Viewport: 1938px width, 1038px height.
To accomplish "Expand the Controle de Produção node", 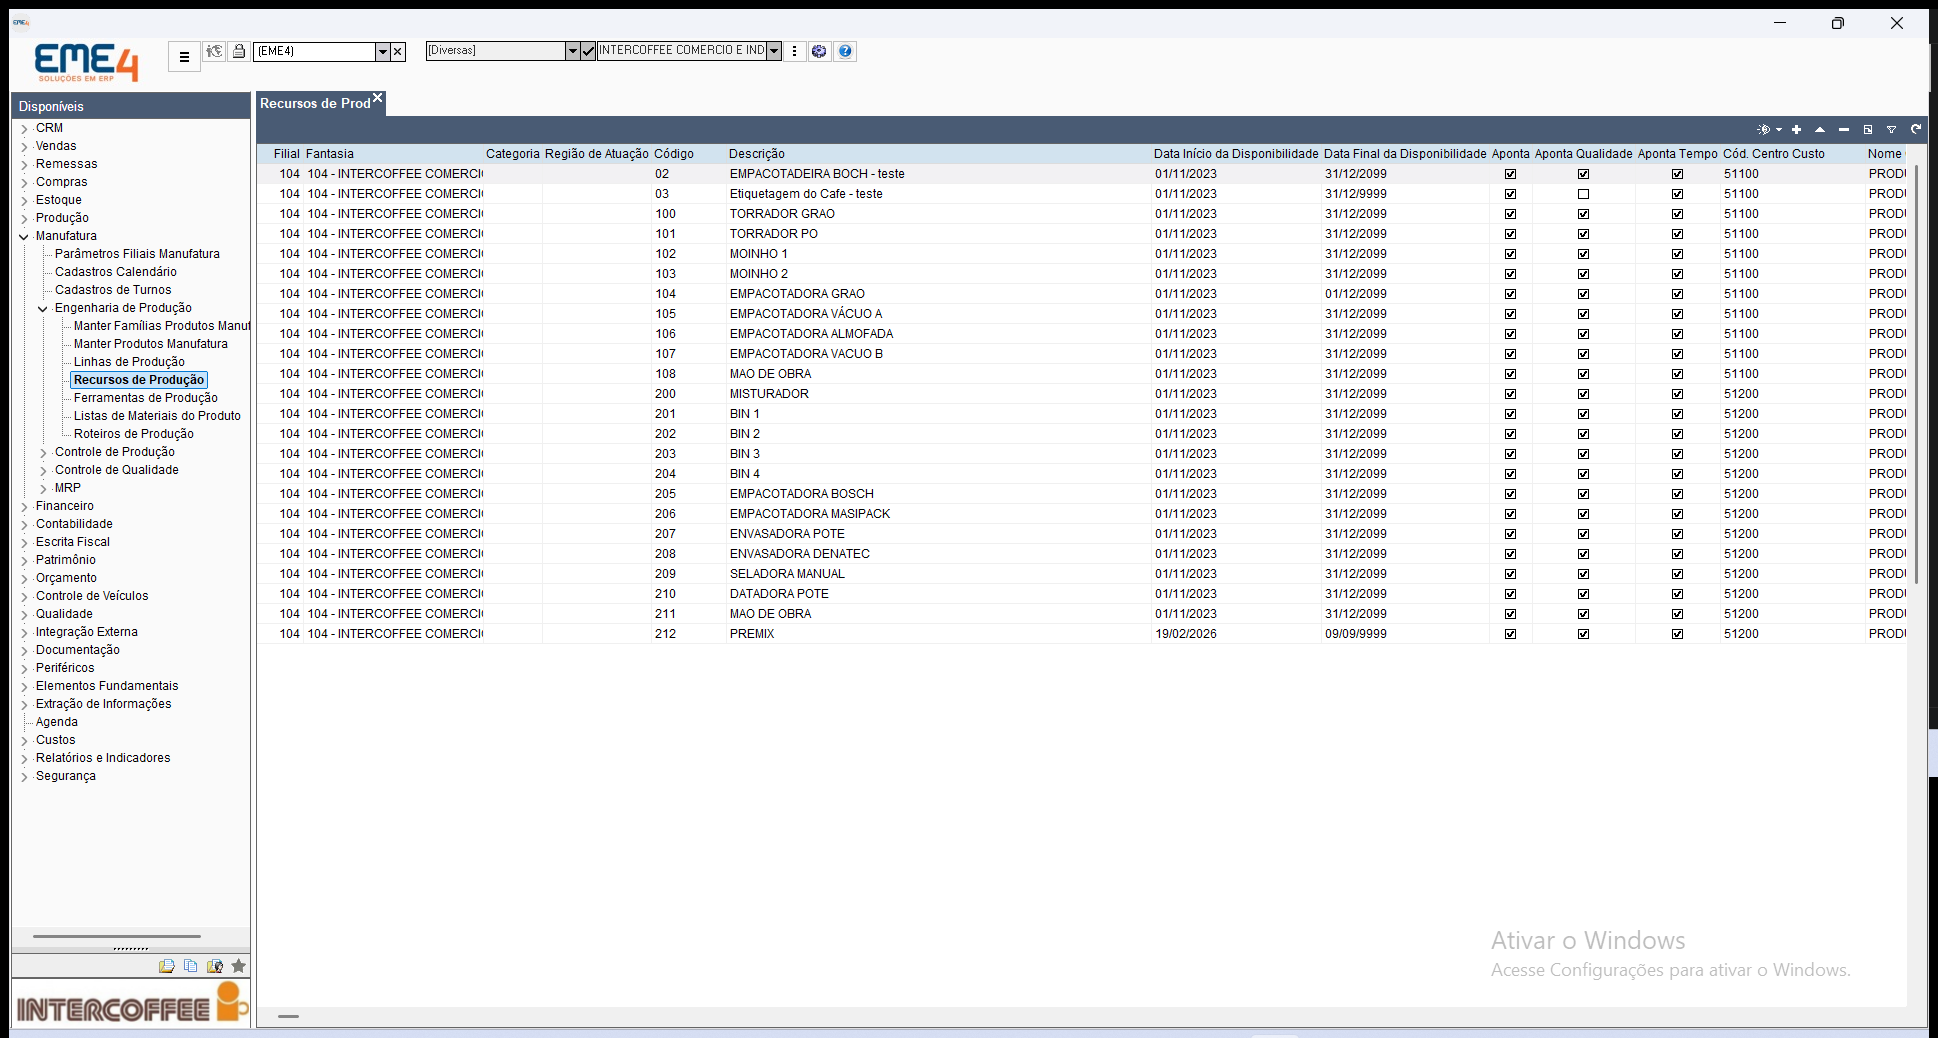I will tap(43, 453).
